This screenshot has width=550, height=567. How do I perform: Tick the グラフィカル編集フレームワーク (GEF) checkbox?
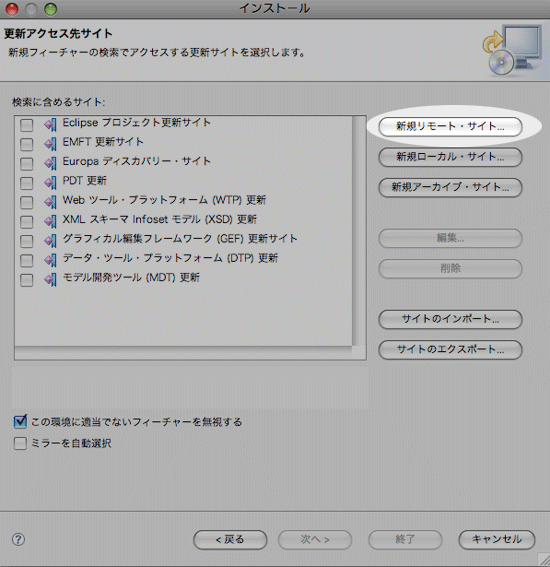click(x=26, y=241)
